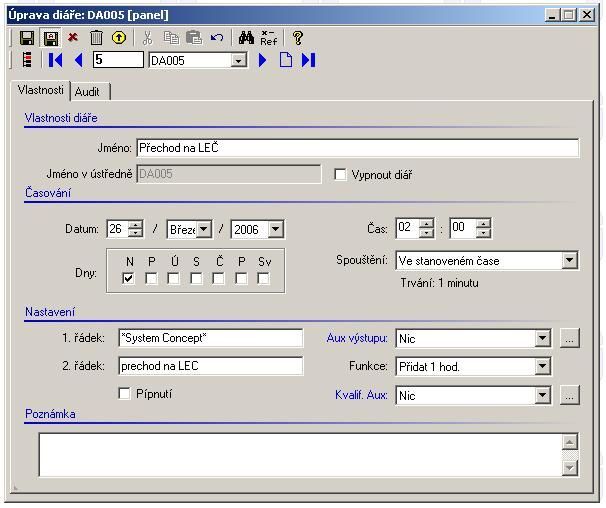This screenshot has height=508, width=606.
Task: Go to the next record arrow
Action: 263,60
